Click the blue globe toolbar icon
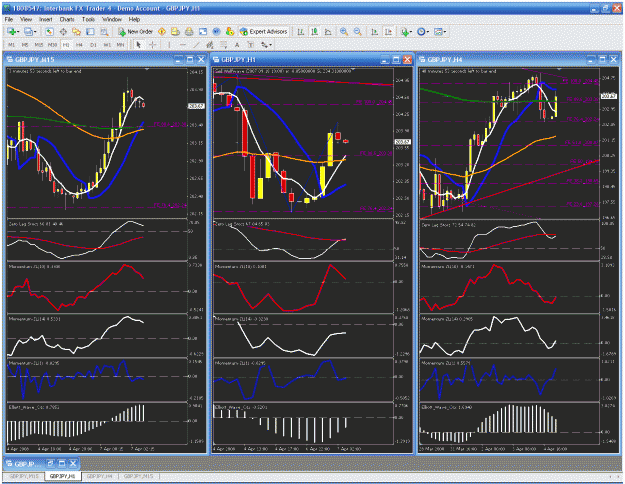The height and width of the screenshot is (484, 625). (216, 31)
